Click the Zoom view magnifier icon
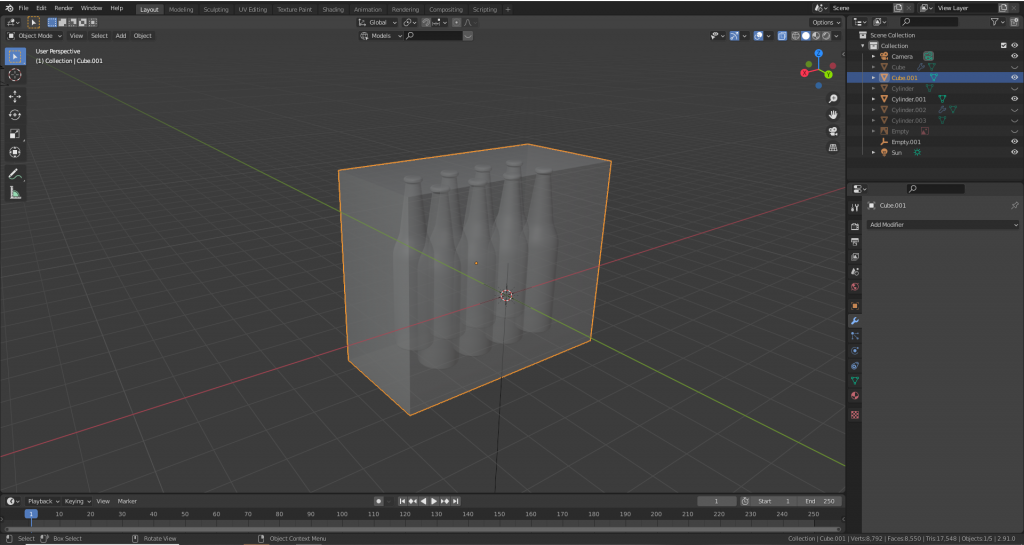 tap(833, 99)
